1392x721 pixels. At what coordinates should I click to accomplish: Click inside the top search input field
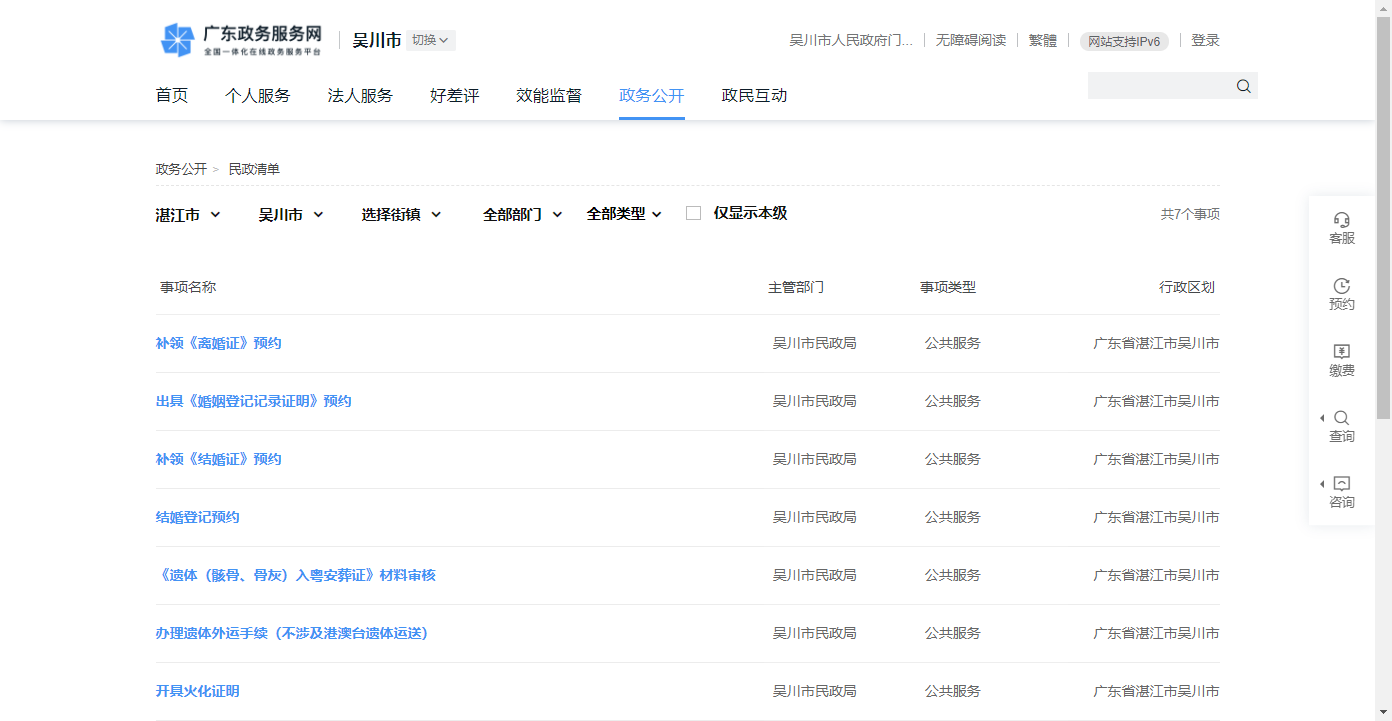pos(1158,86)
